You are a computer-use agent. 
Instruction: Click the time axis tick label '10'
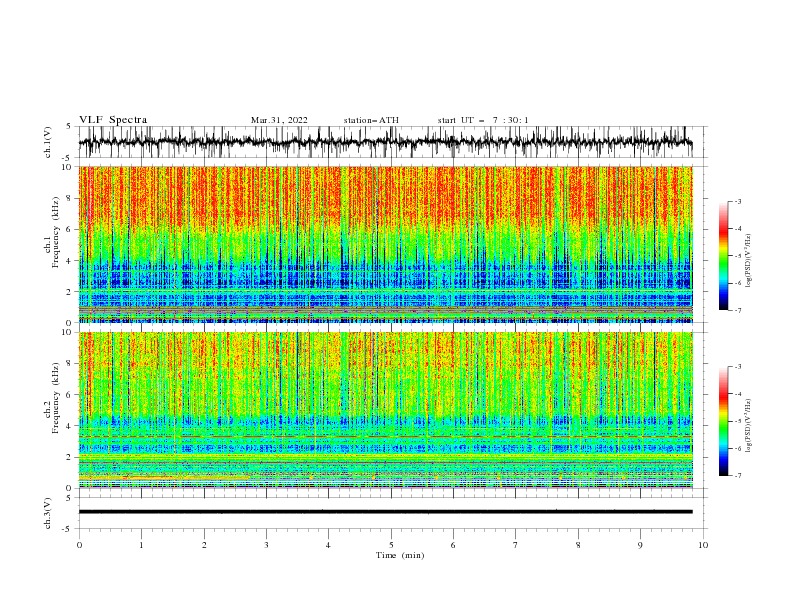tap(703, 545)
